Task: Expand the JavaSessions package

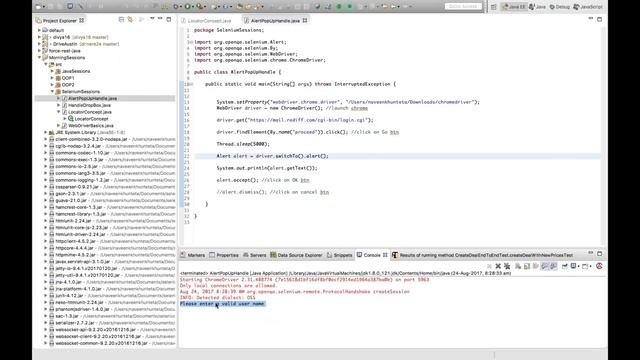Action: (52, 71)
